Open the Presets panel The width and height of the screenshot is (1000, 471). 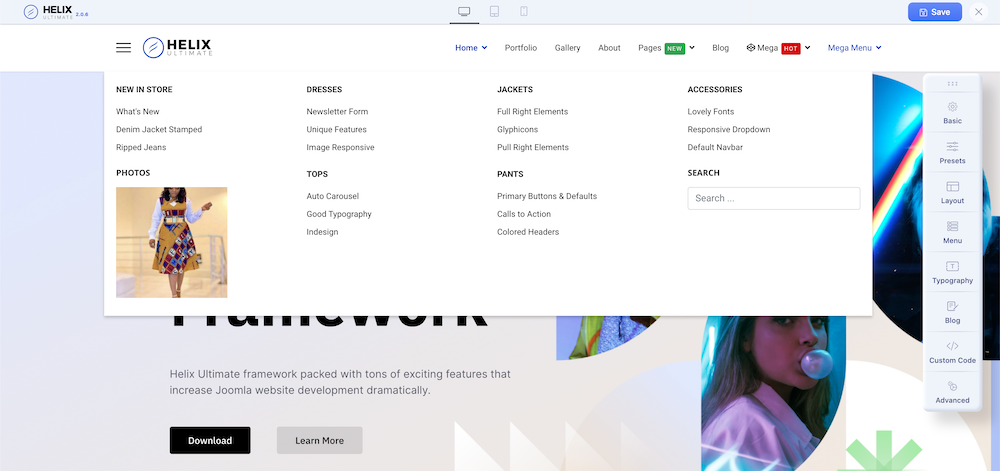pos(952,152)
